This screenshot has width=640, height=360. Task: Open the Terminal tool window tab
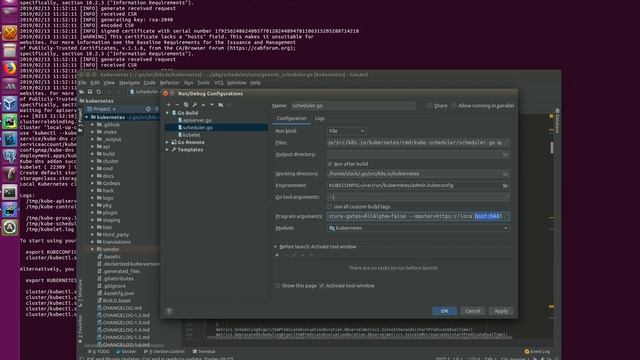(x=204, y=351)
